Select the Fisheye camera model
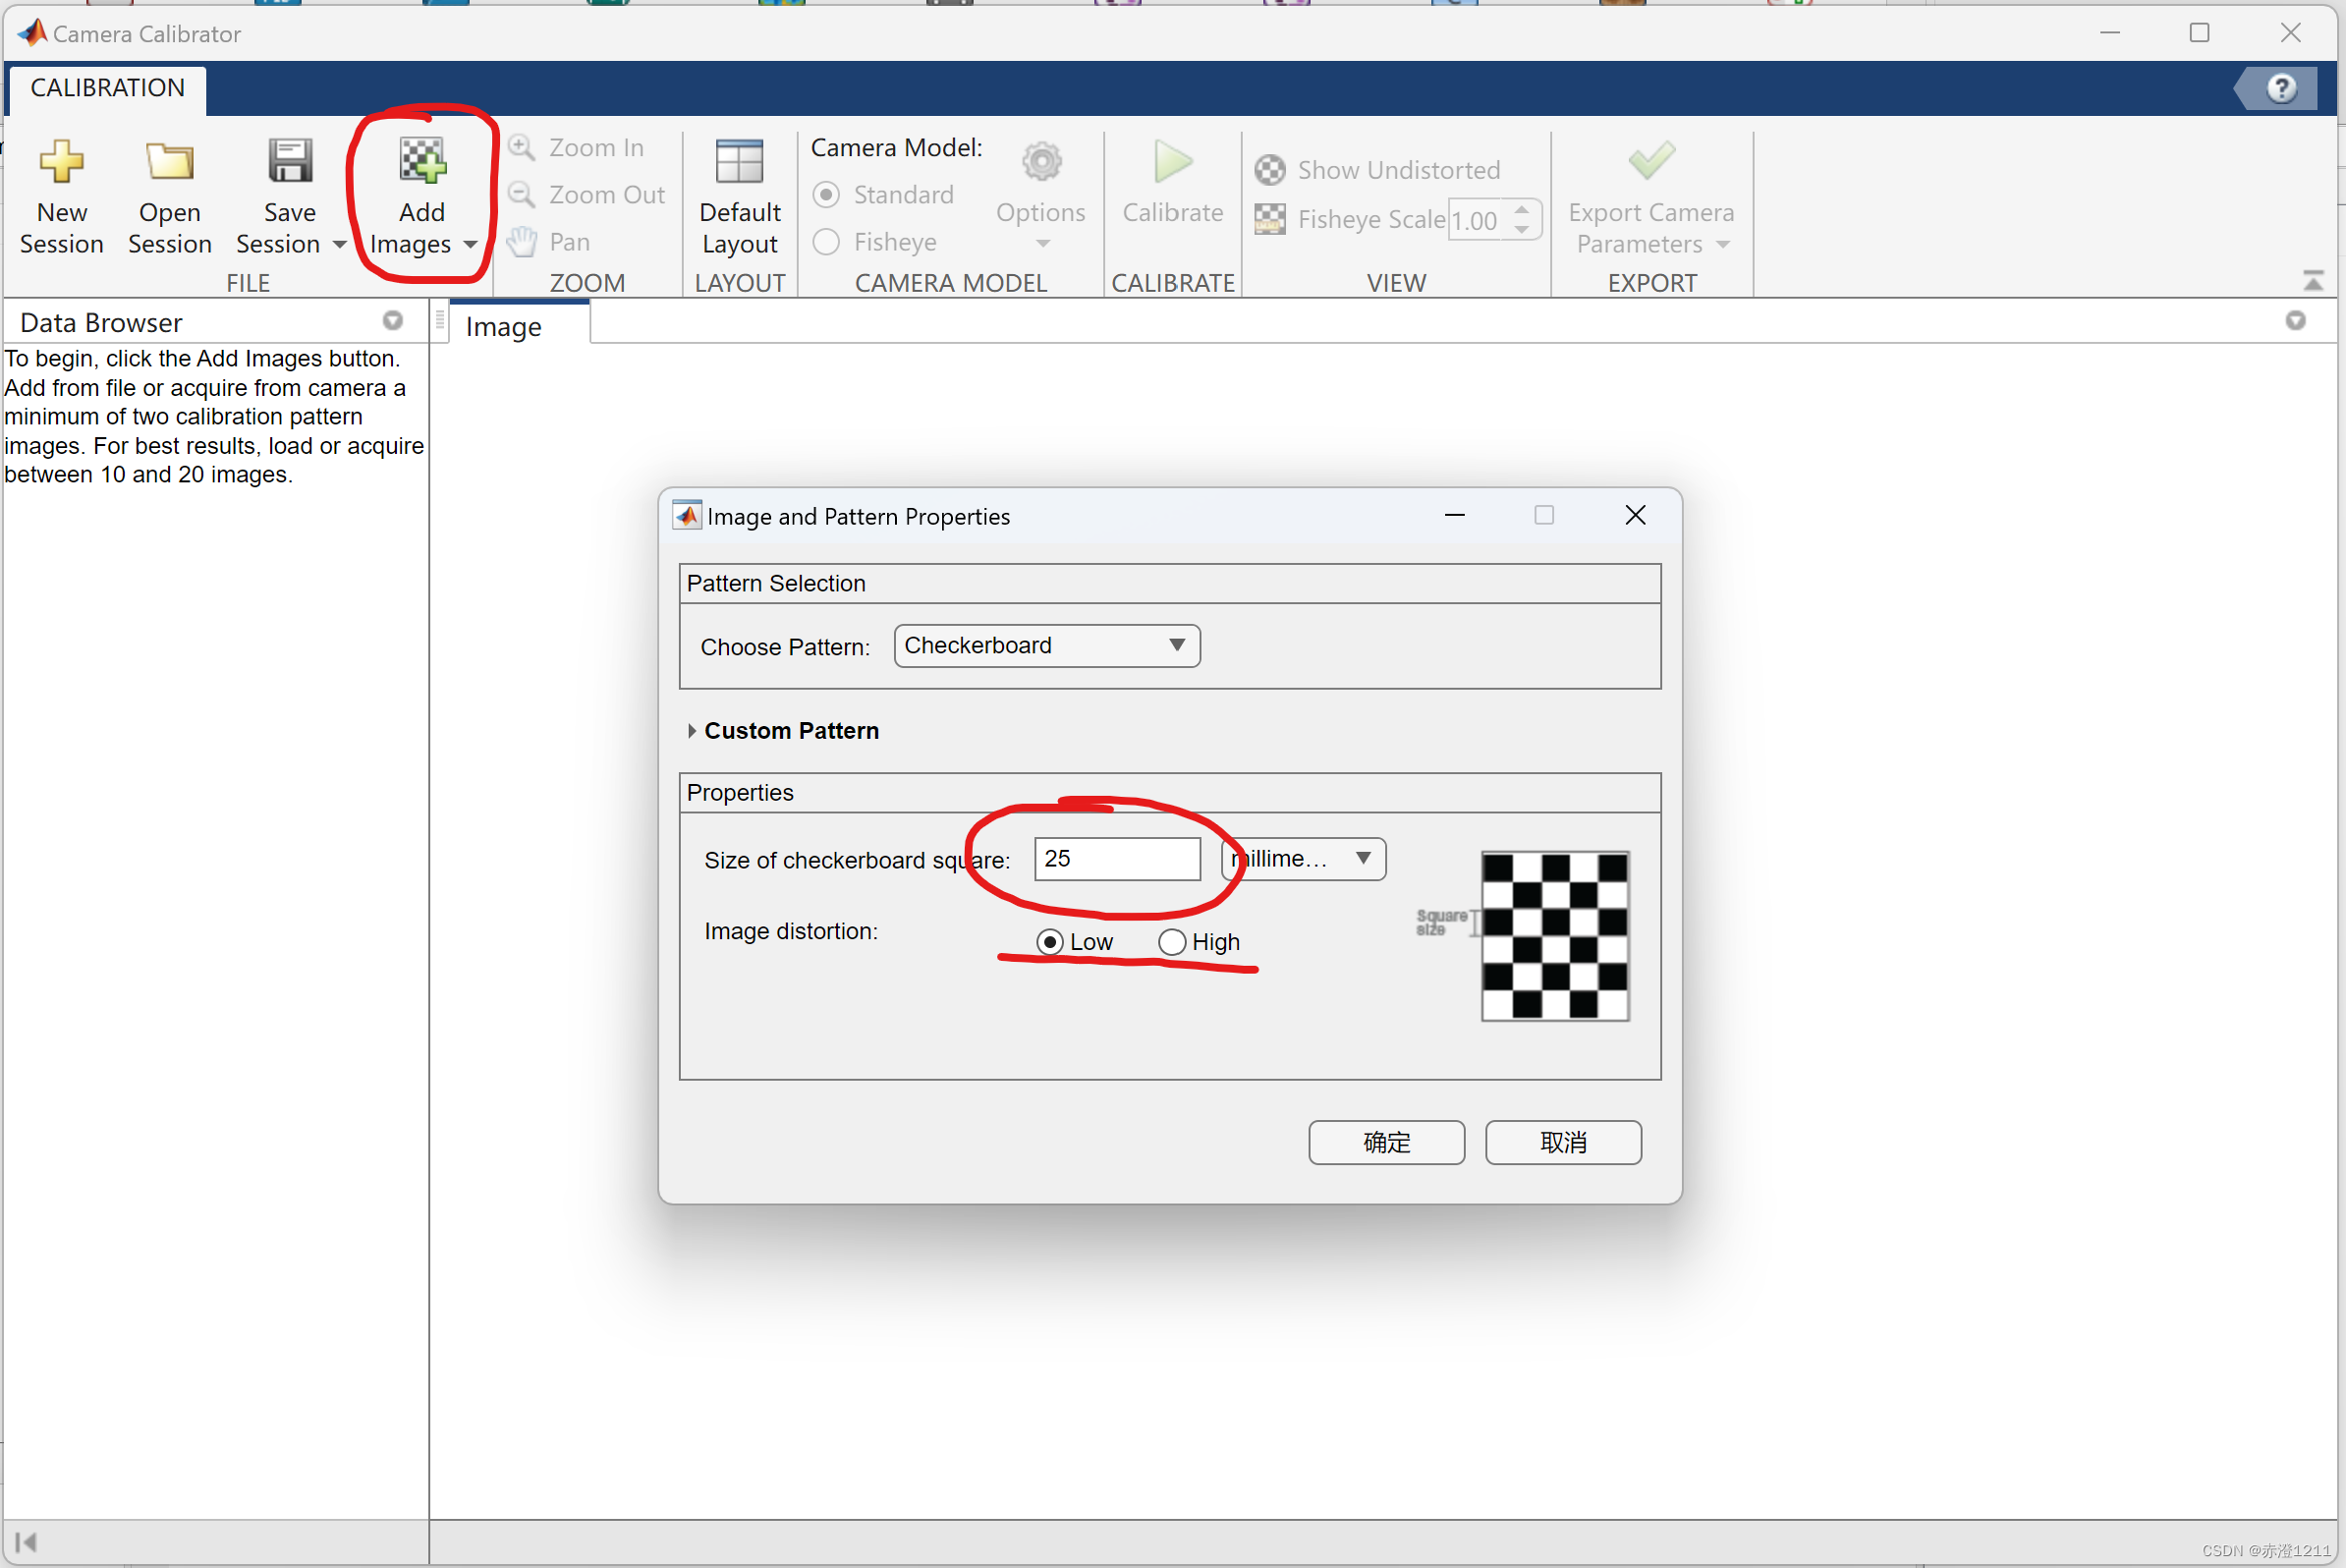The height and width of the screenshot is (1568, 2346). [826, 242]
